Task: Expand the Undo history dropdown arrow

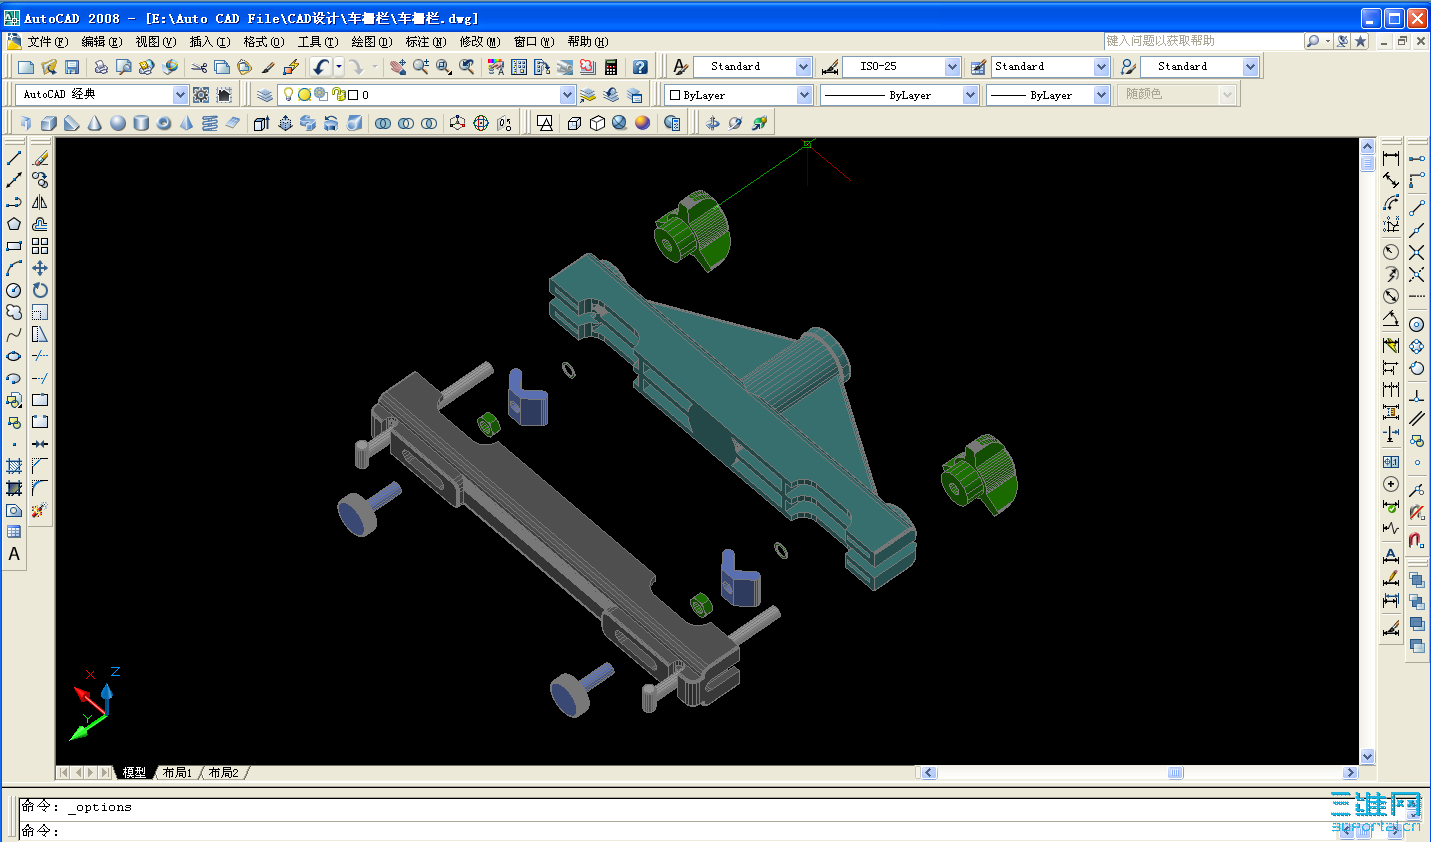Action: point(339,67)
